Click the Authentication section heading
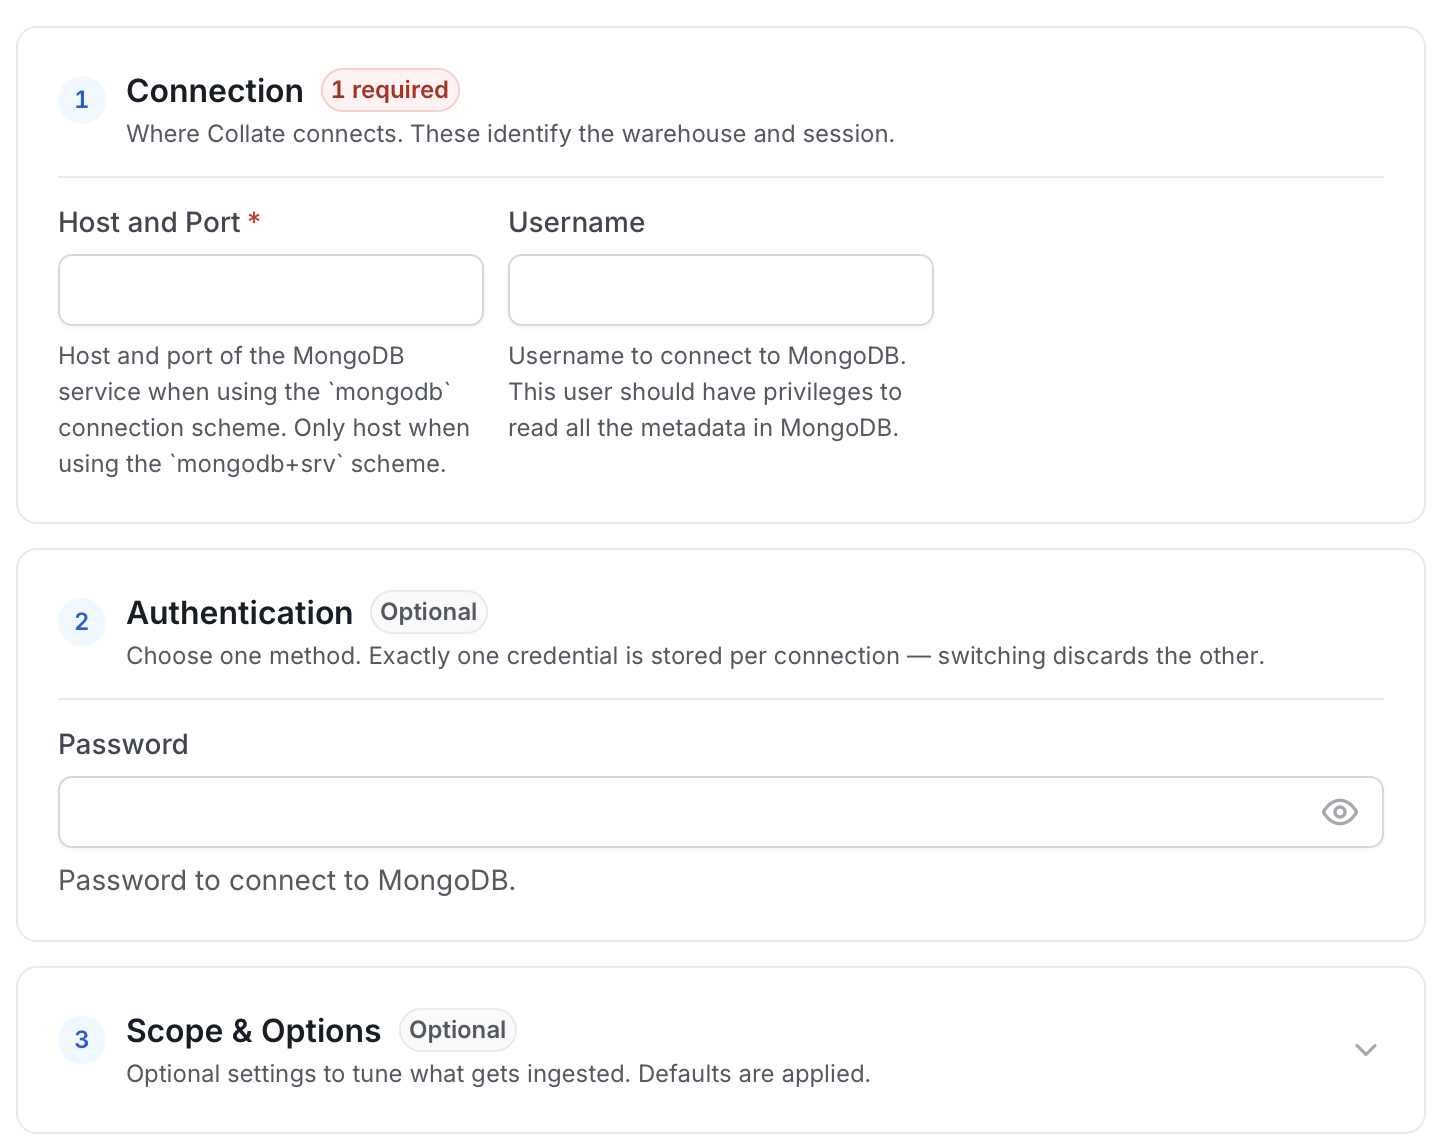The image size is (1440, 1148). (240, 613)
